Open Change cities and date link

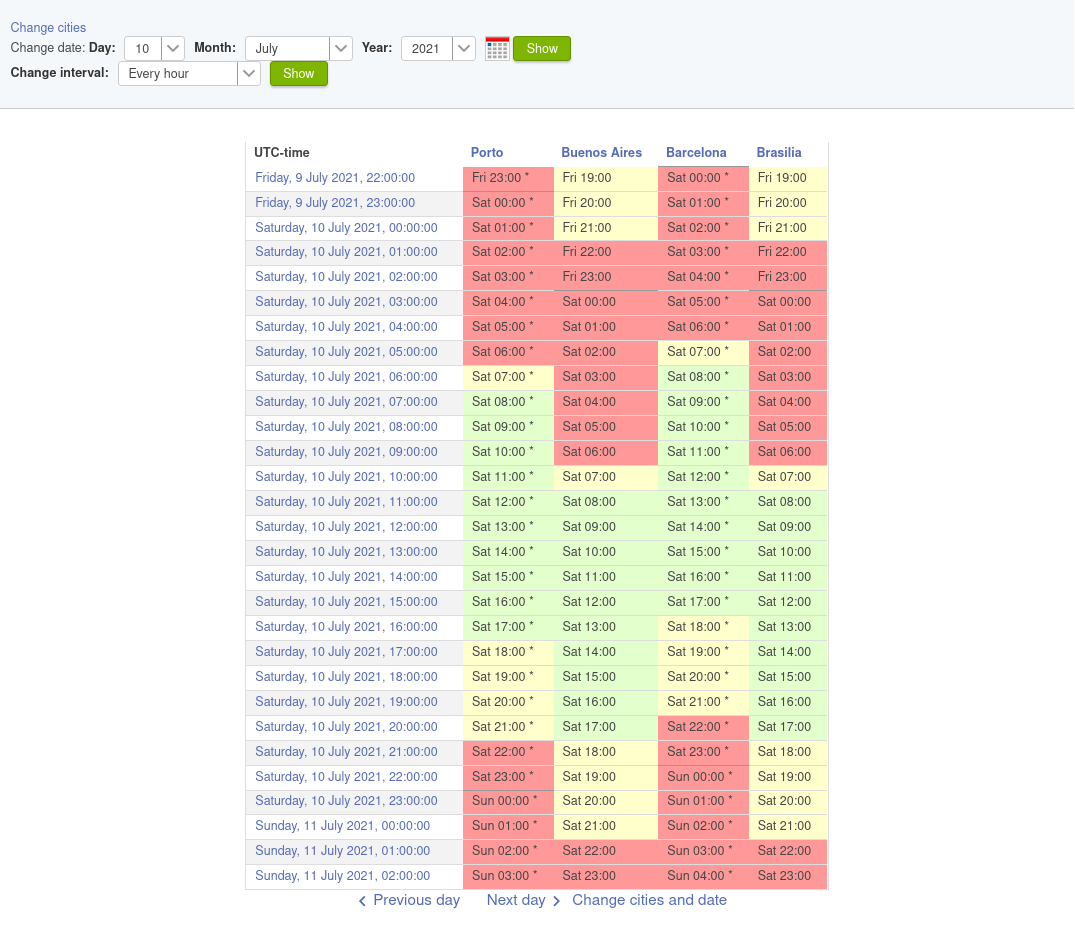(x=649, y=900)
